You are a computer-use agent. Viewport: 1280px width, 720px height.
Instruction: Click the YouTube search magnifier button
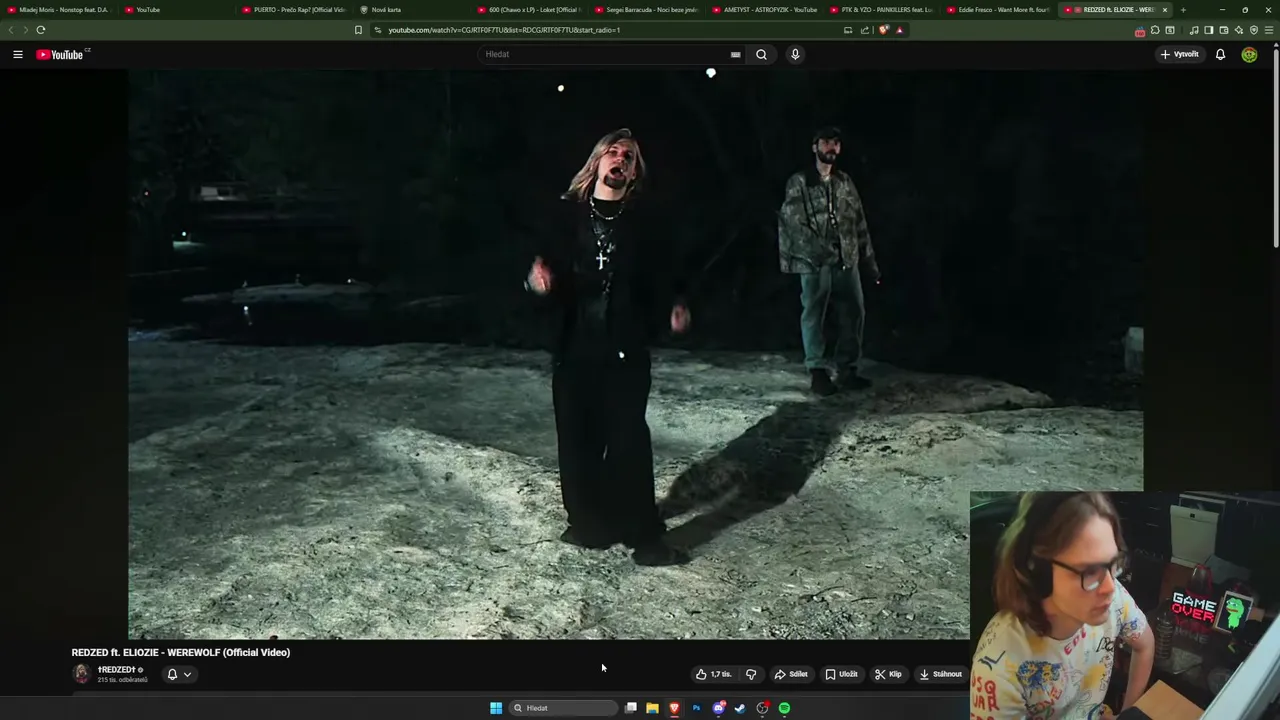[761, 54]
